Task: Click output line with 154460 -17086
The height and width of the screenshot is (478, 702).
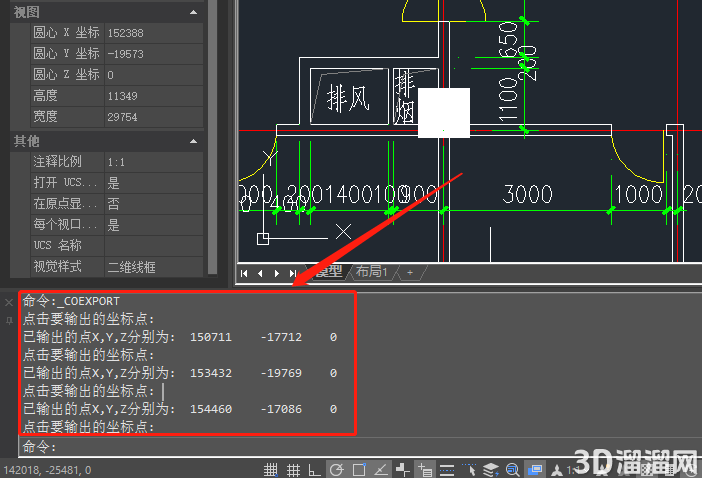Action: click(180, 409)
